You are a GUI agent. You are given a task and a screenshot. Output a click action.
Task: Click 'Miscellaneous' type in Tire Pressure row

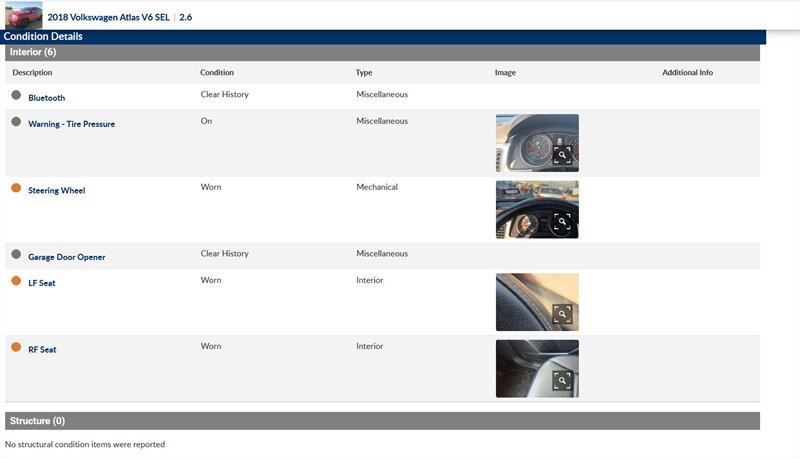point(382,121)
